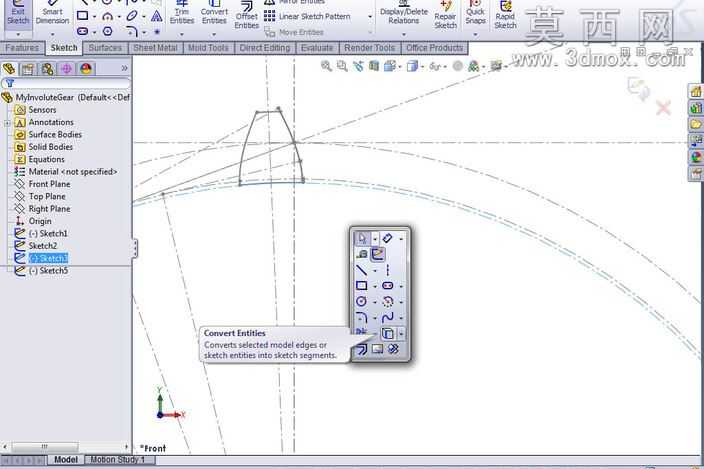Select the Tangent Arc tool in ribbon

(107, 17)
